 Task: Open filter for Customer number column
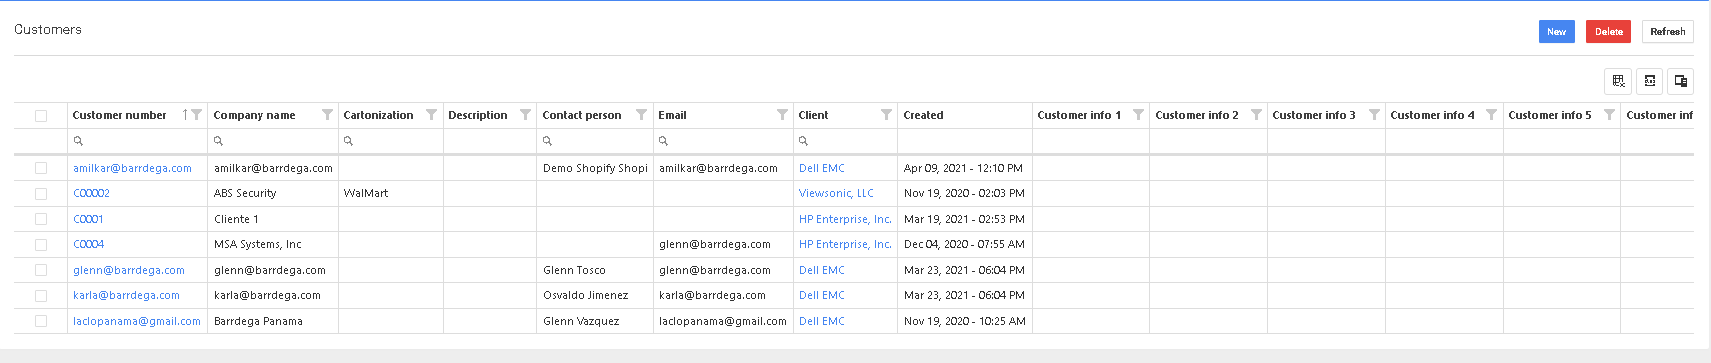coord(197,115)
